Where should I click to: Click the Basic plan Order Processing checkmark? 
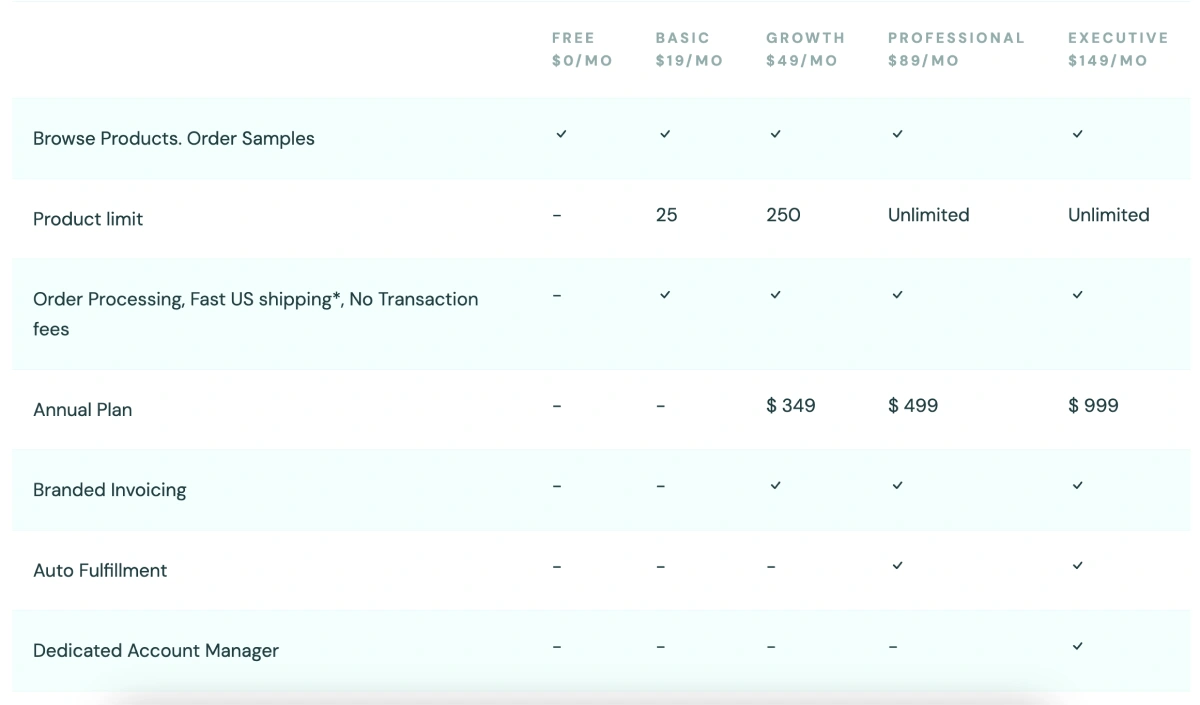[665, 295]
